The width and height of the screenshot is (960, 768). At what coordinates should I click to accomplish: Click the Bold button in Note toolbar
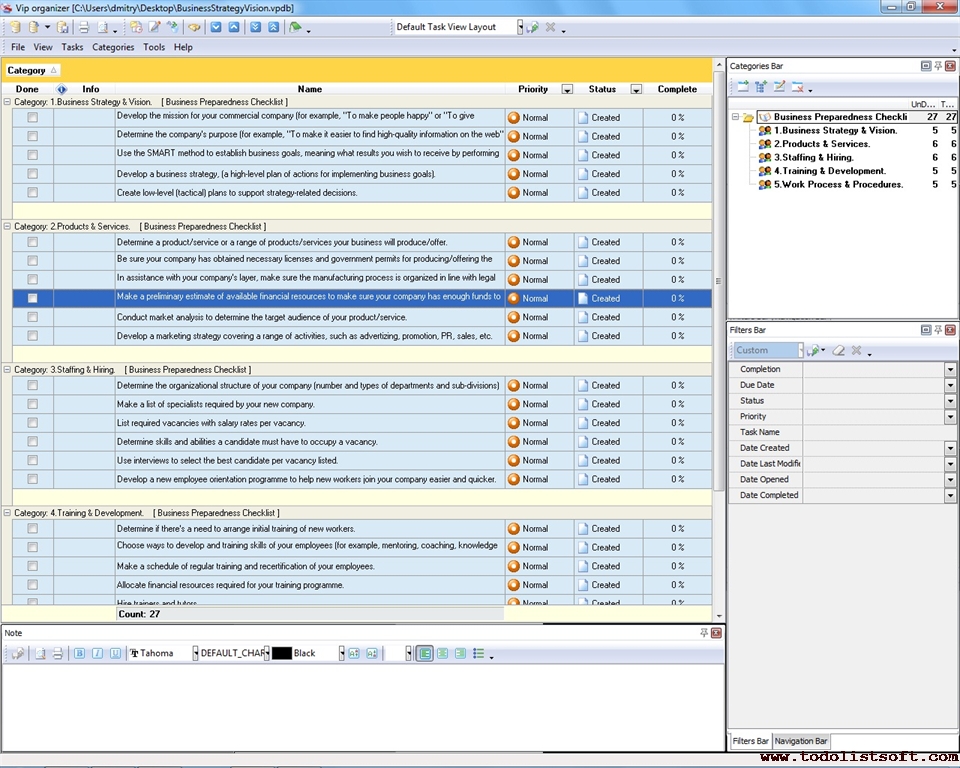(x=80, y=653)
